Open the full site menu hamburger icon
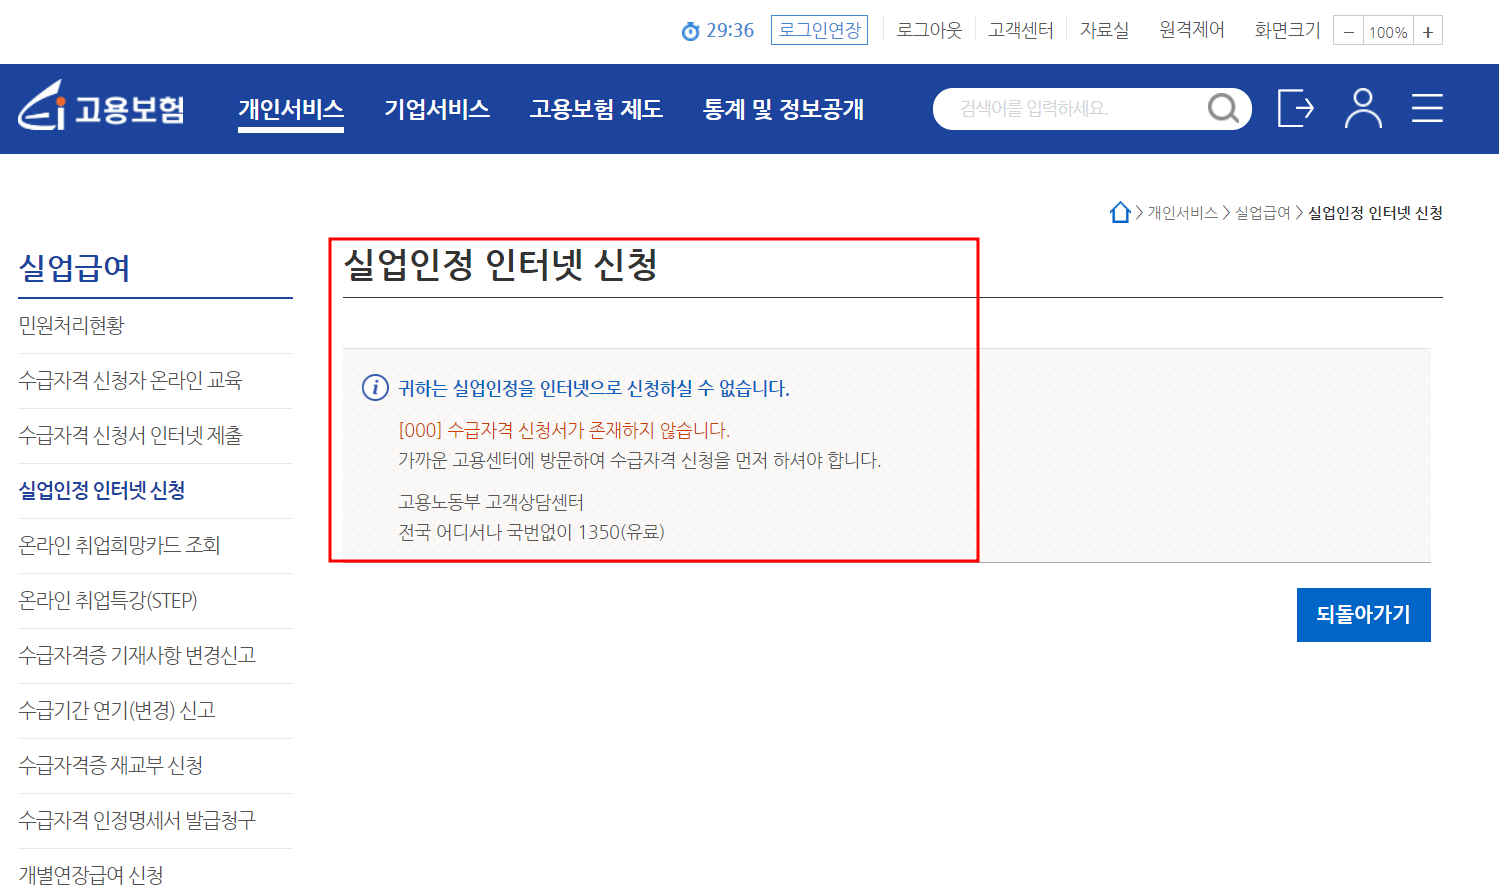Viewport: 1499px width, 887px height. pyautogui.click(x=1427, y=108)
